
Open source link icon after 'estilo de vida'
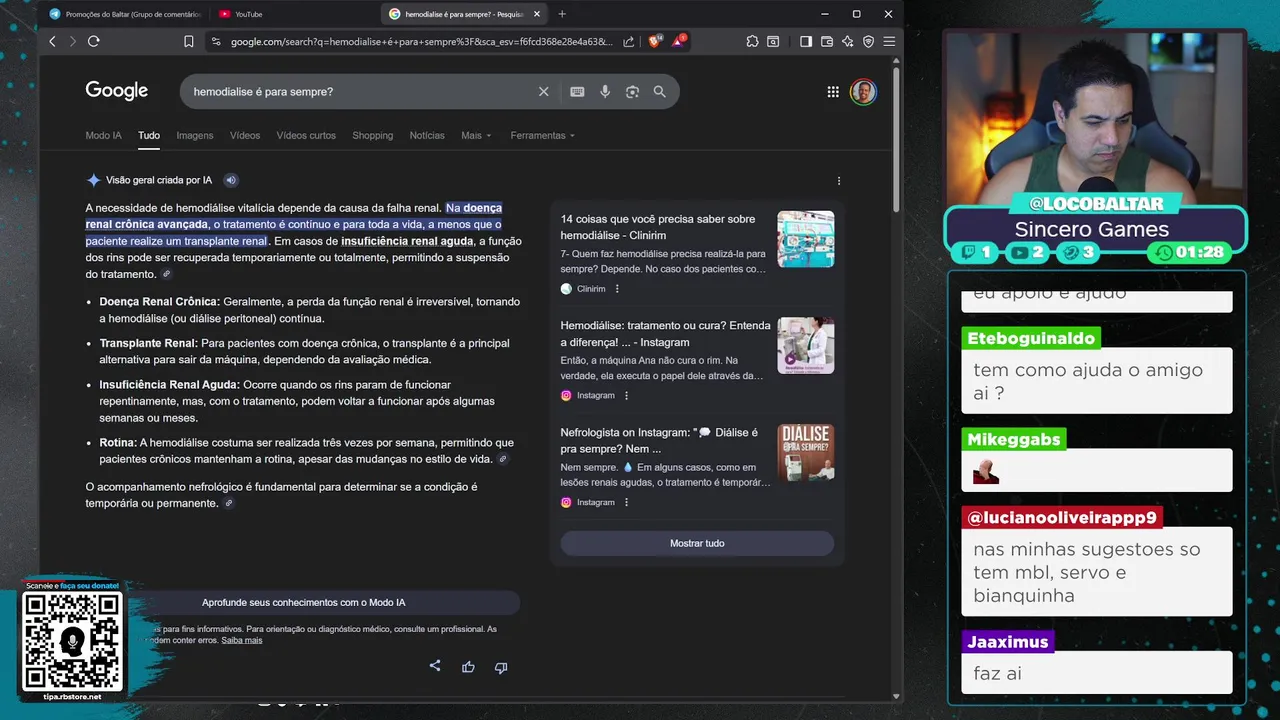[x=503, y=459]
